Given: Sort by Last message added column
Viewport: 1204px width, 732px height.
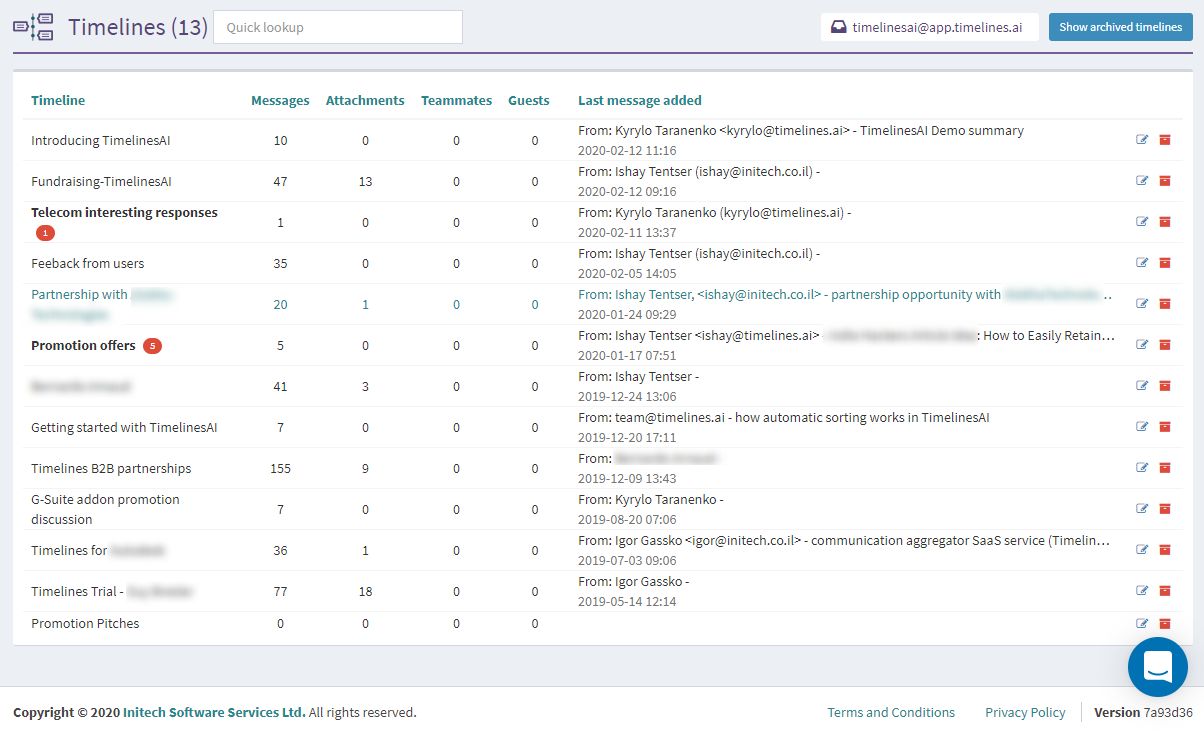Looking at the screenshot, I should (x=640, y=100).
